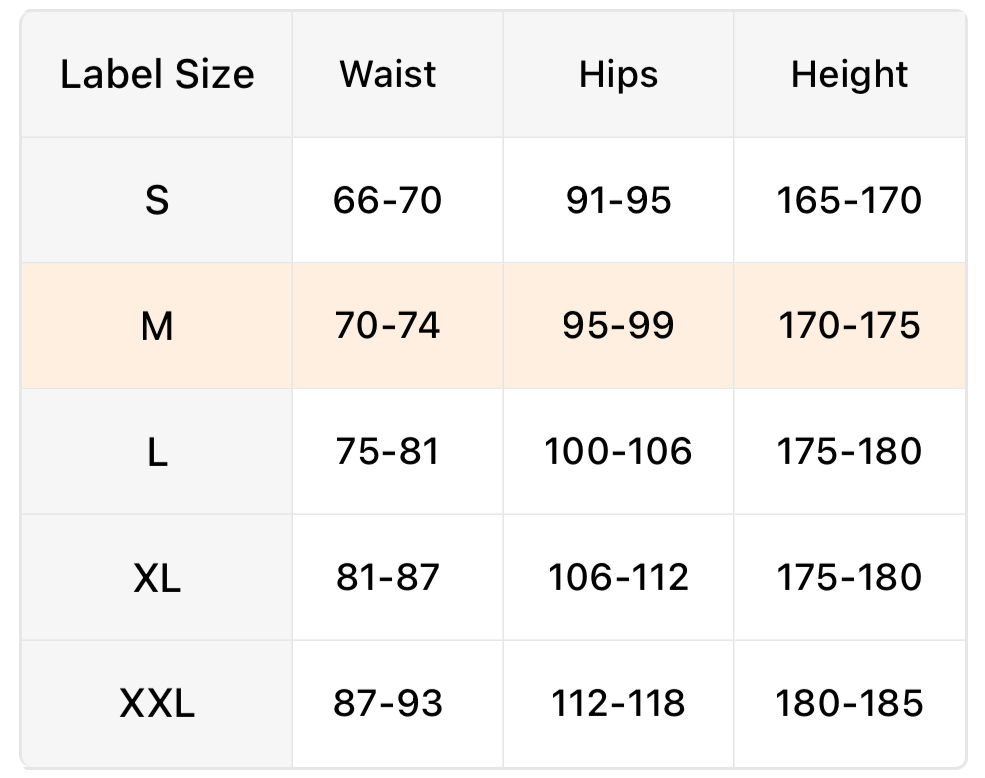Click the waist value 81-87
This screenshot has height=778, width=985.
click(388, 578)
